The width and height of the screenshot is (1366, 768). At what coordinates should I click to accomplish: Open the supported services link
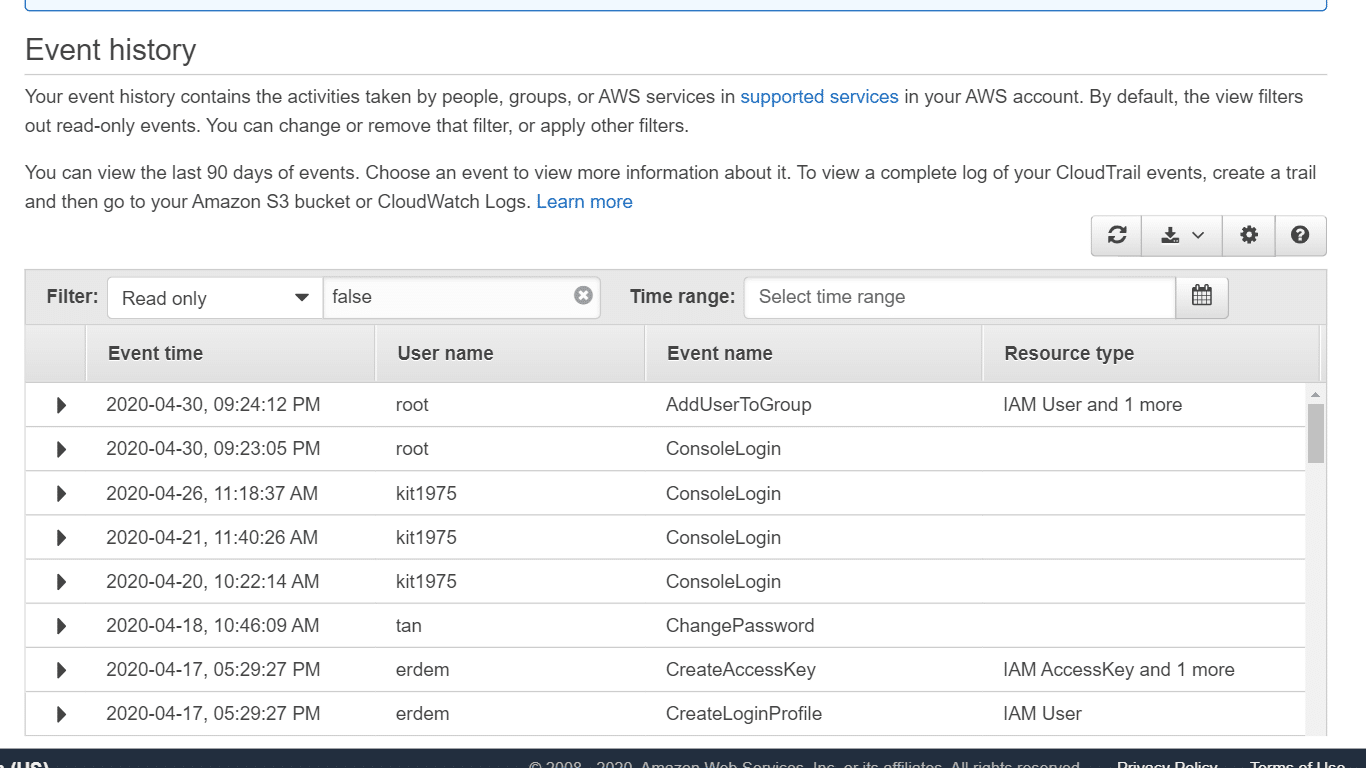pos(819,97)
